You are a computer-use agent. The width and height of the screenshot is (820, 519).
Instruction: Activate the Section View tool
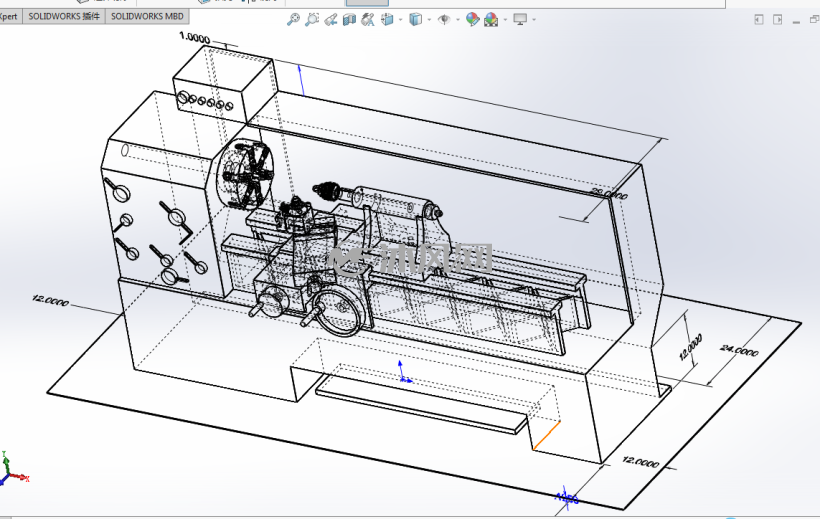point(349,20)
